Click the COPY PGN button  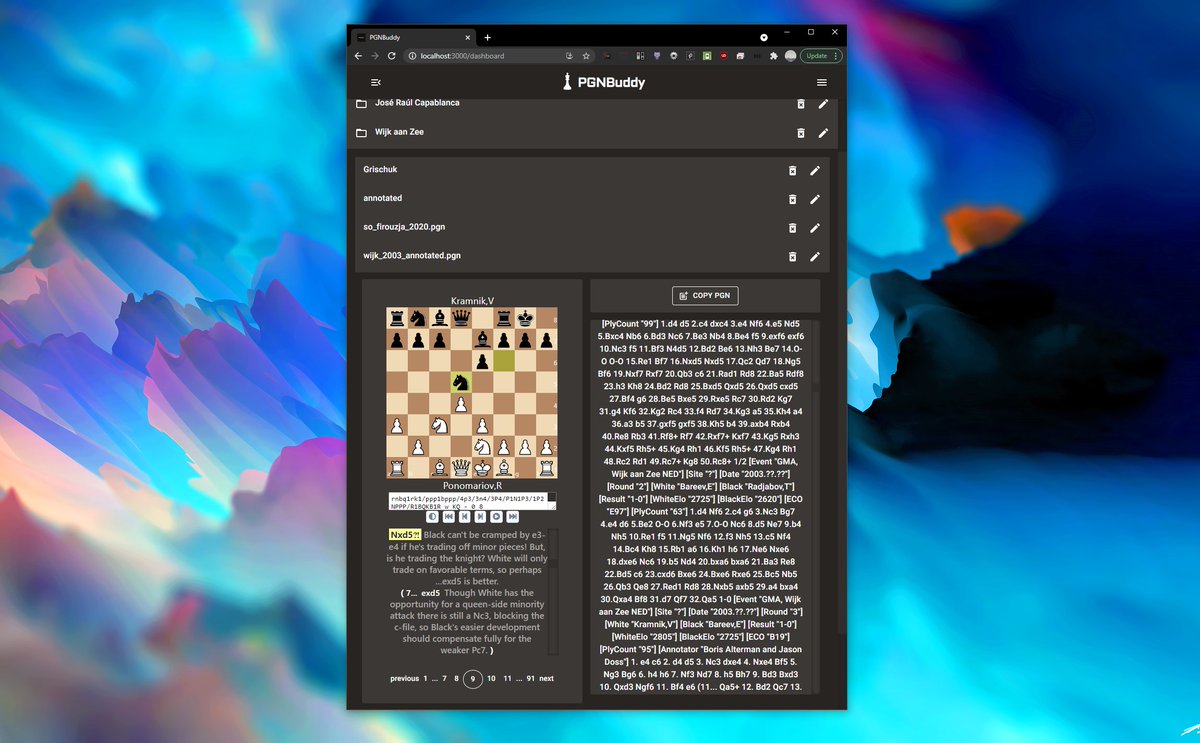point(705,296)
